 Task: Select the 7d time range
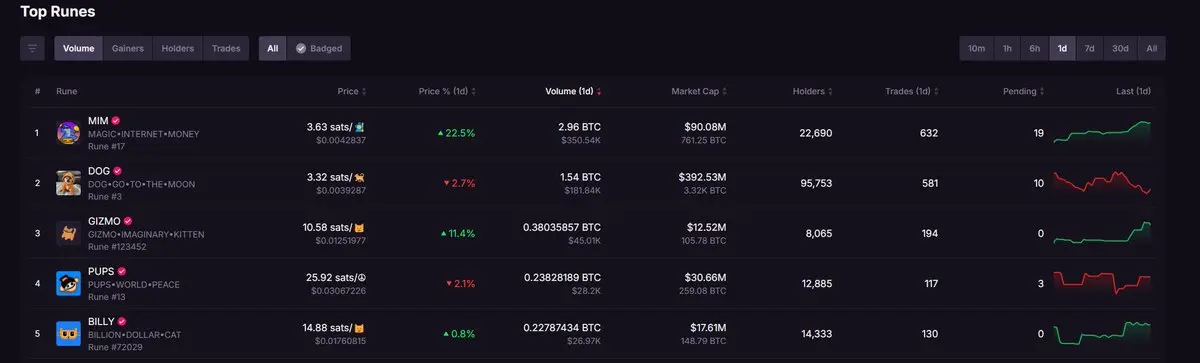click(1090, 48)
